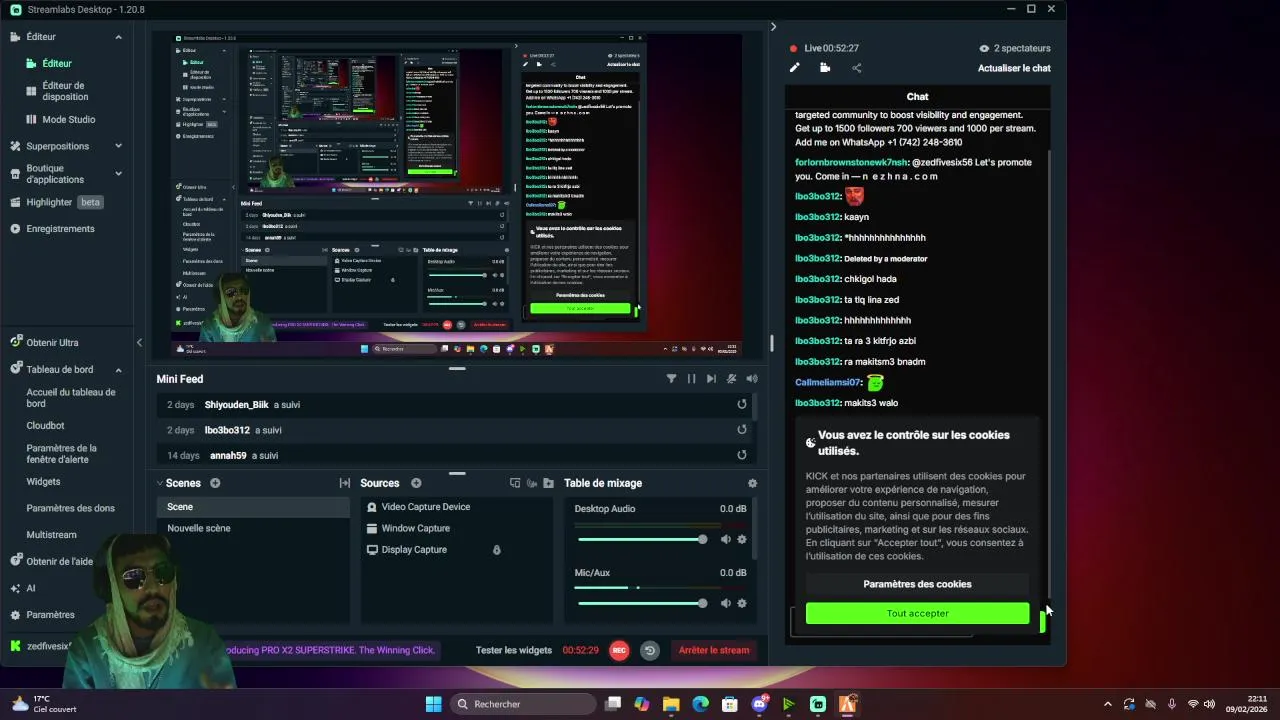This screenshot has height=720, width=1280.
Task: Collapse the chat panel arrow
Action: point(773,27)
